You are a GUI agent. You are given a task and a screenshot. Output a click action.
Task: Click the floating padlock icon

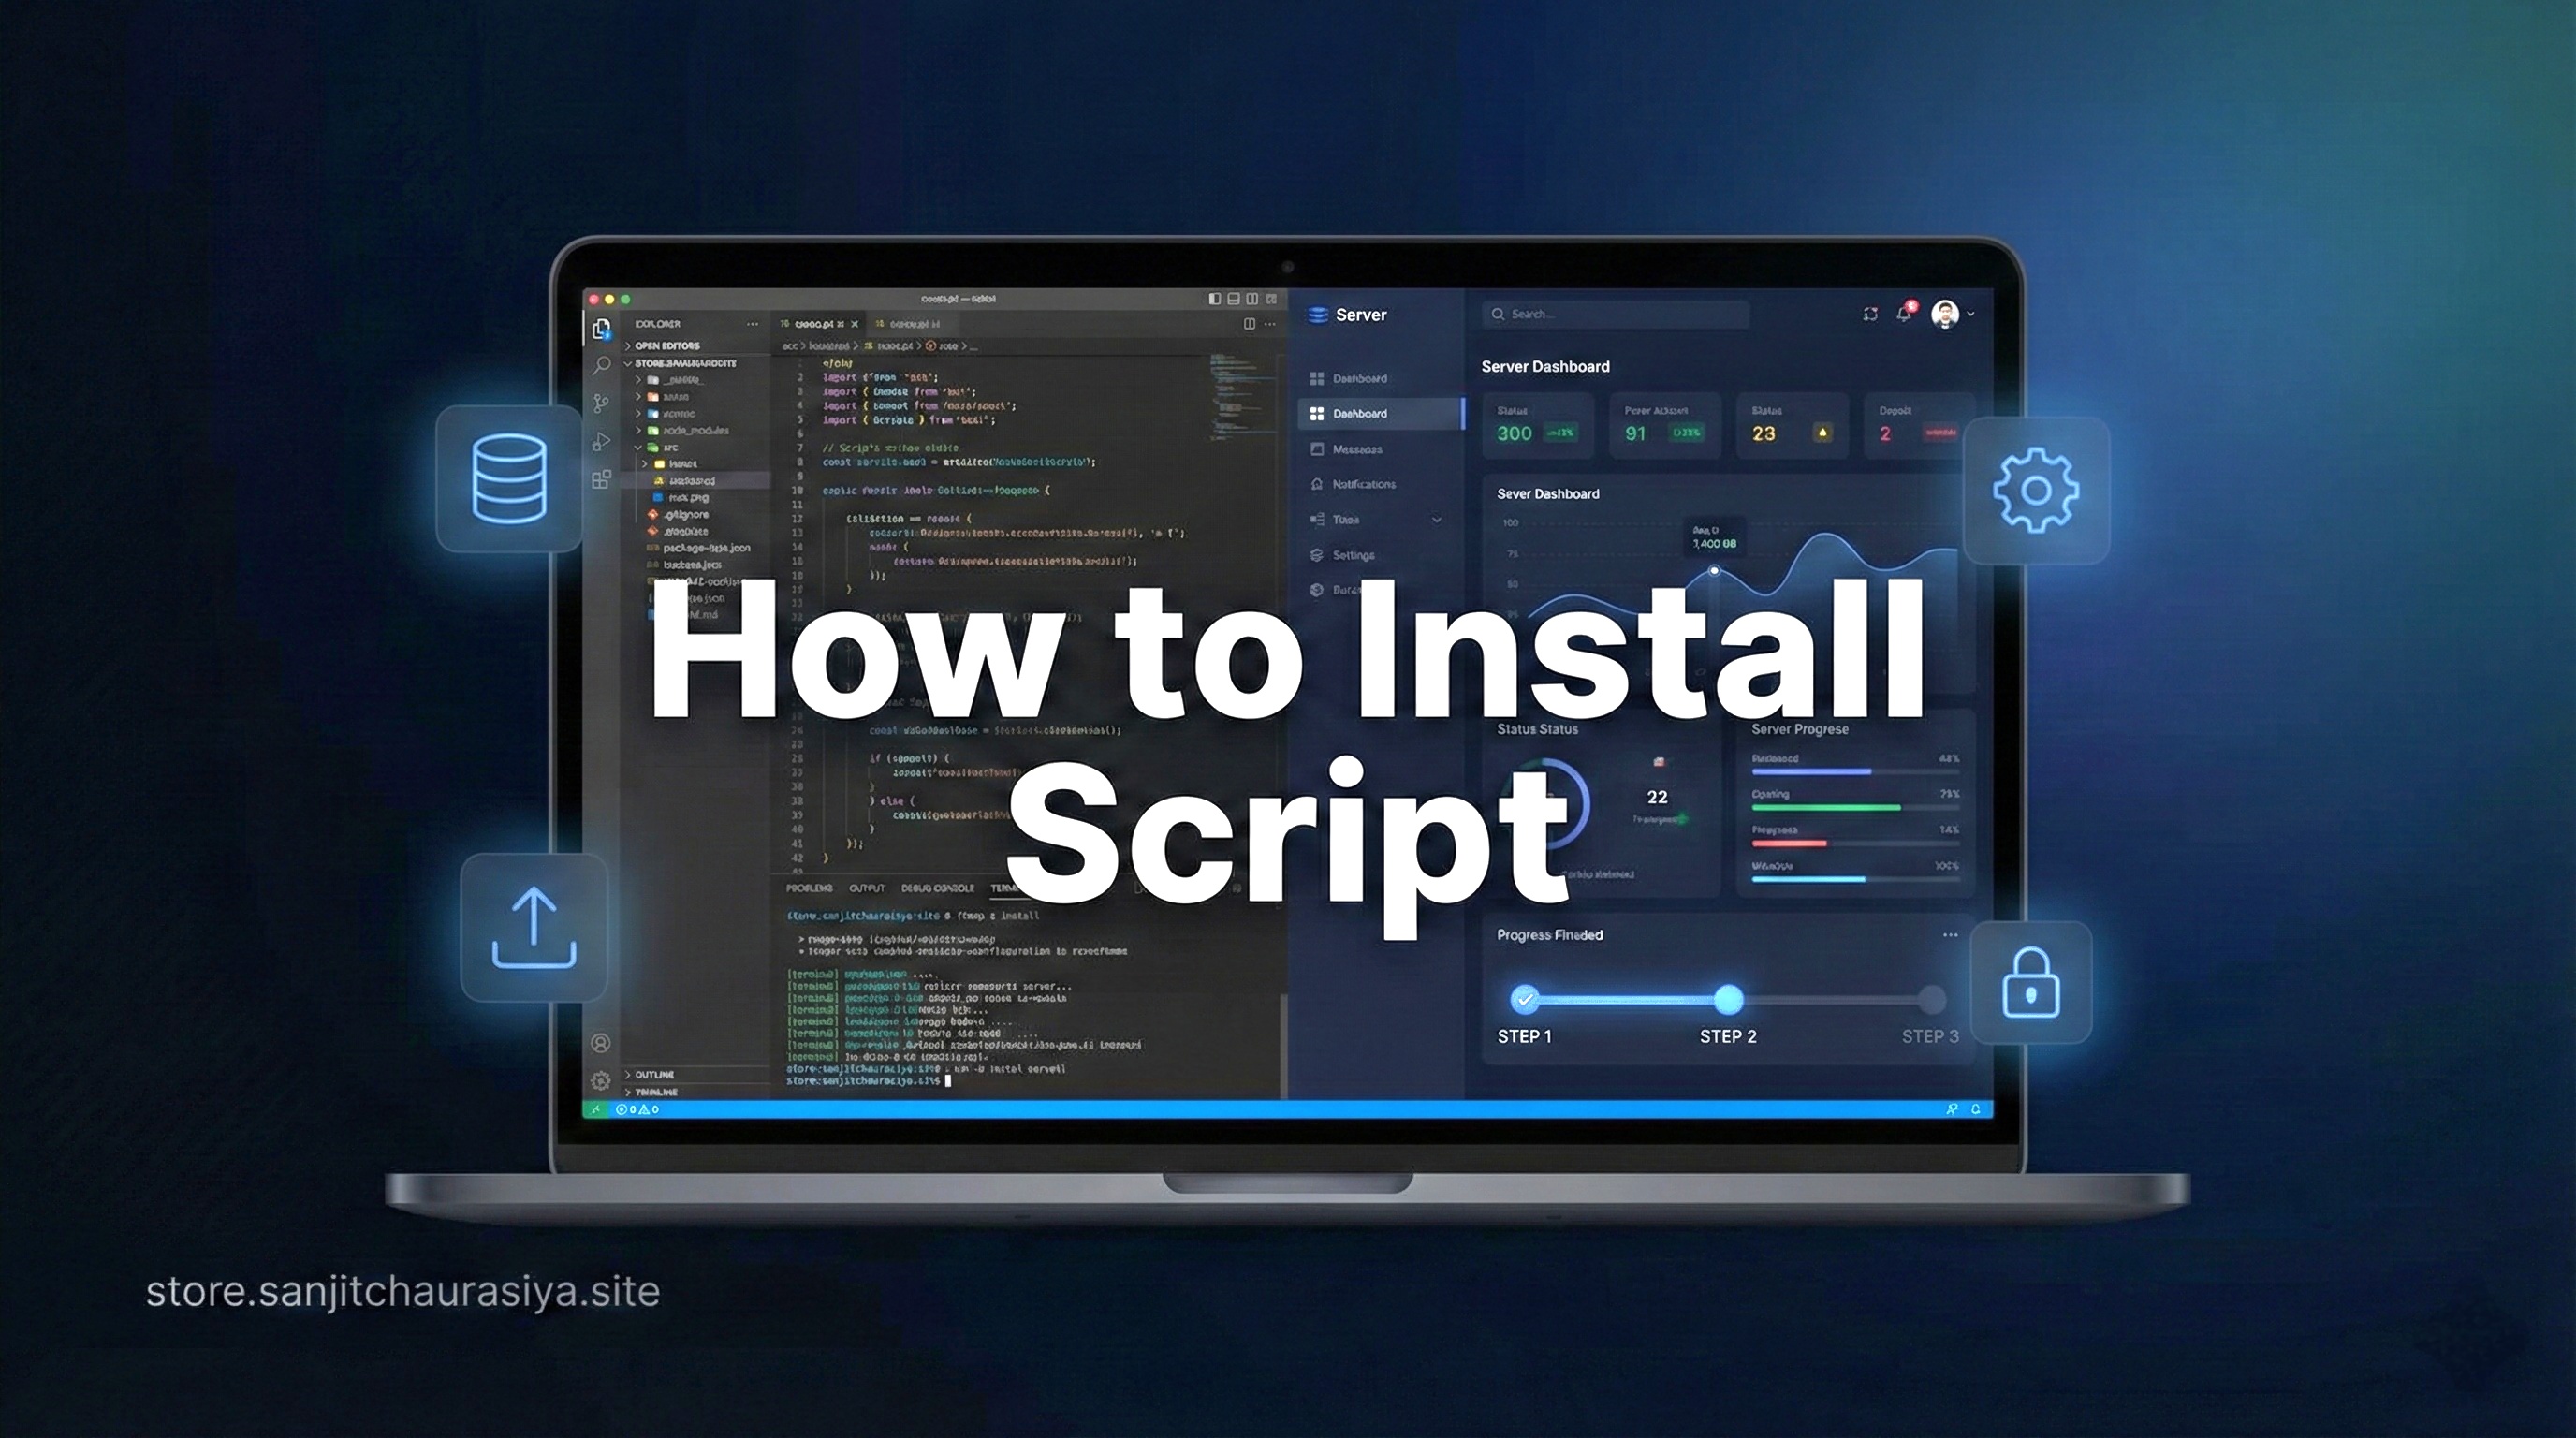tap(2030, 983)
